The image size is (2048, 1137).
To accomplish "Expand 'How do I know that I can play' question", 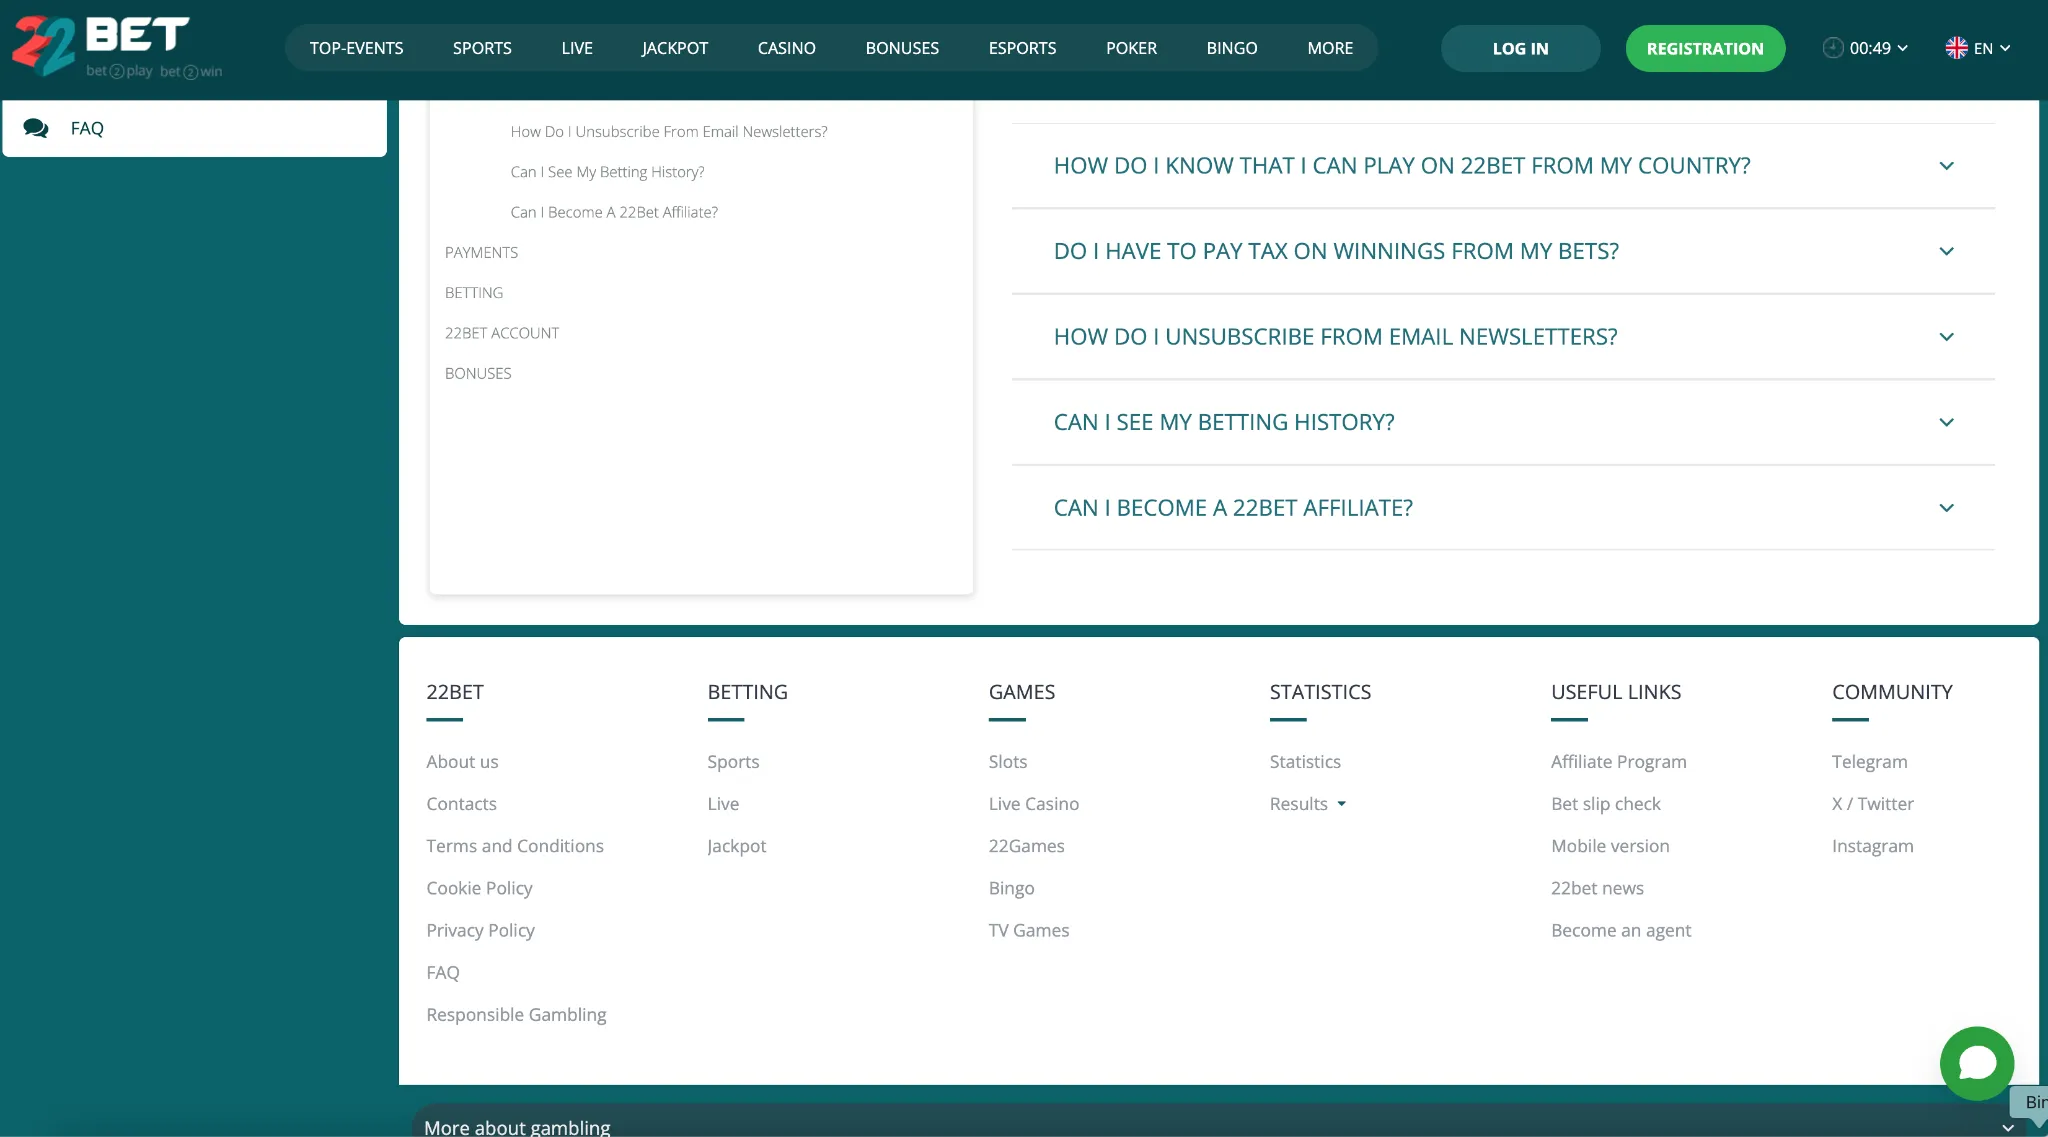I will [x=1503, y=166].
